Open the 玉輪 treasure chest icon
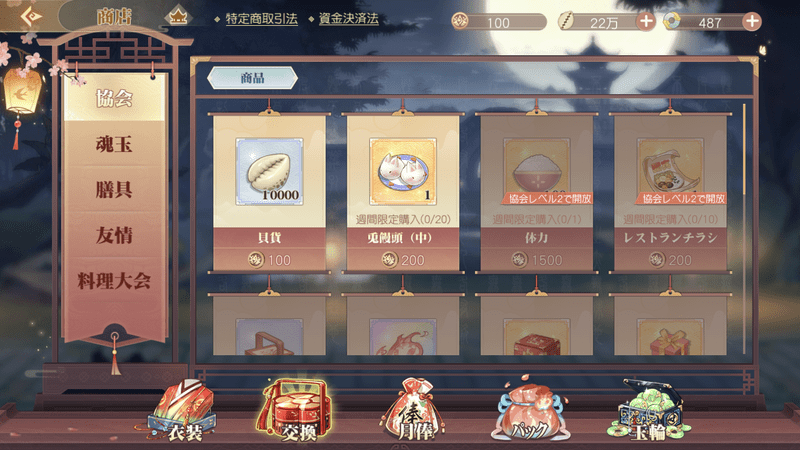The width and height of the screenshot is (800, 450). coord(649,411)
